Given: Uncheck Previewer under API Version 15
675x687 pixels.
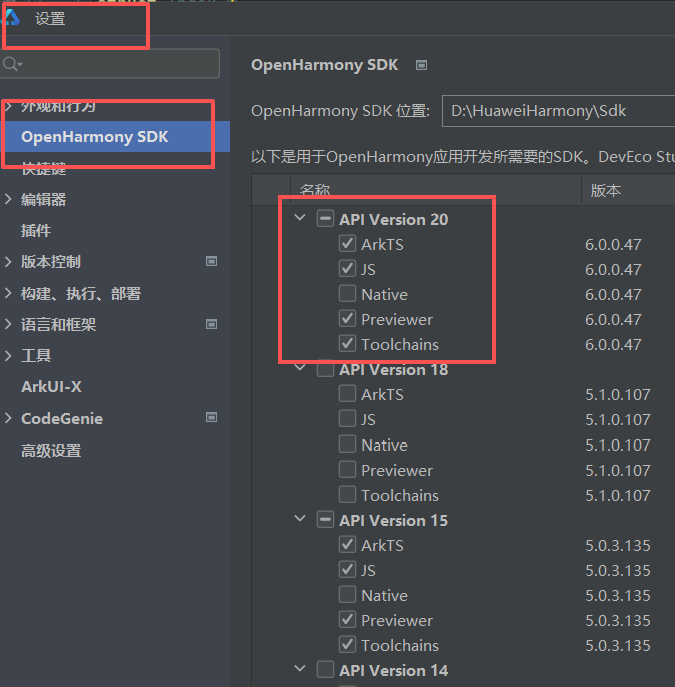Looking at the screenshot, I should click(347, 620).
